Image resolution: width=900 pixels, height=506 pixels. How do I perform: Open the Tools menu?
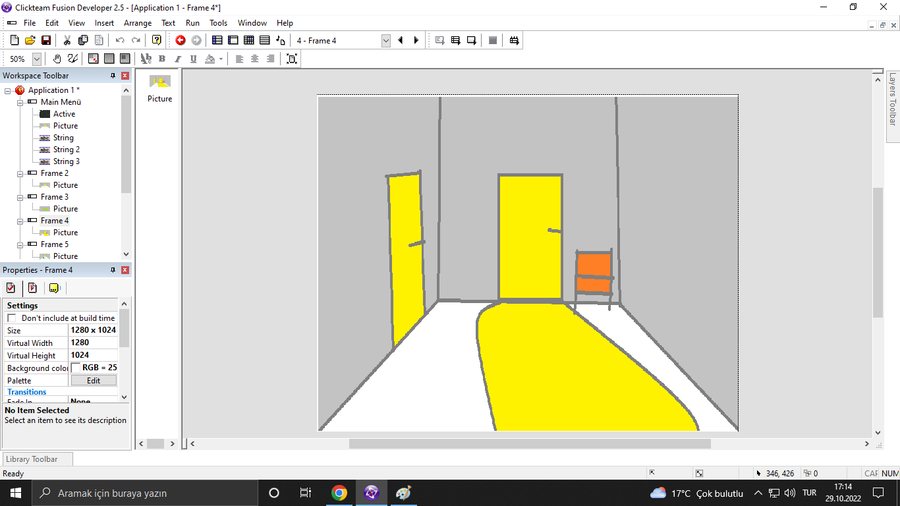coord(218,23)
